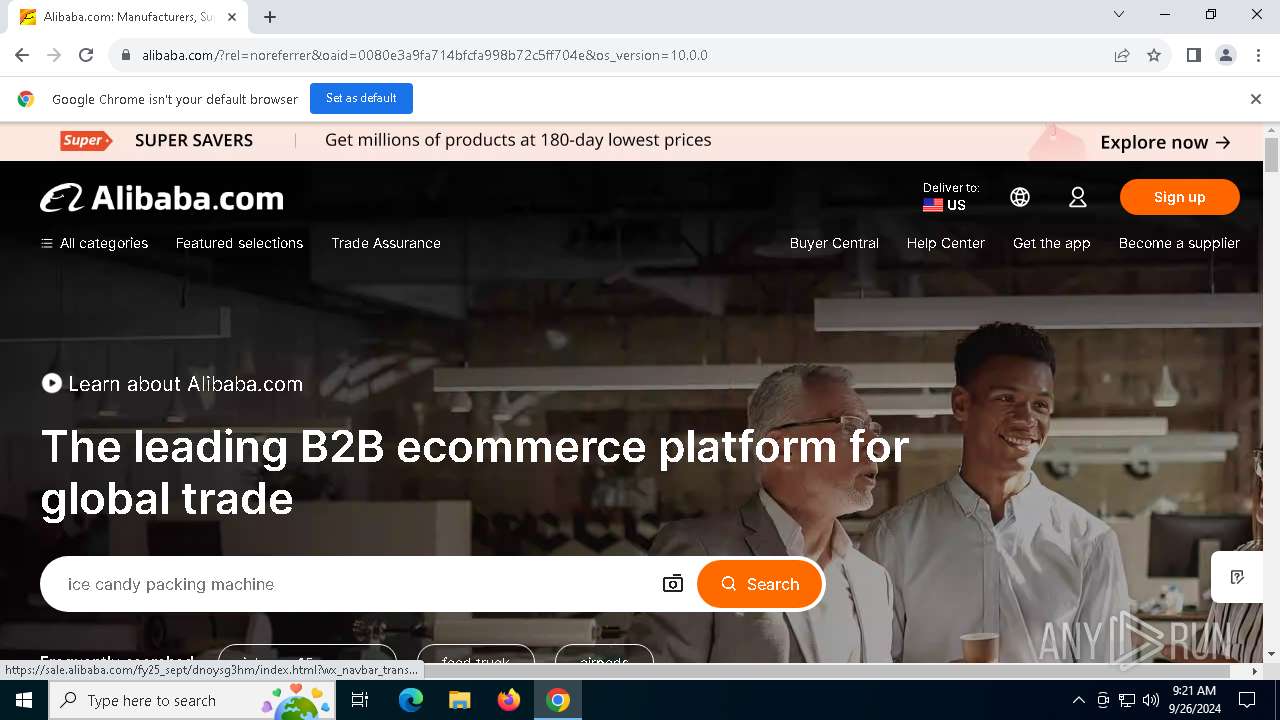The height and width of the screenshot is (720, 1280).
Task: Open Task View on the taskbar
Action: [360, 700]
